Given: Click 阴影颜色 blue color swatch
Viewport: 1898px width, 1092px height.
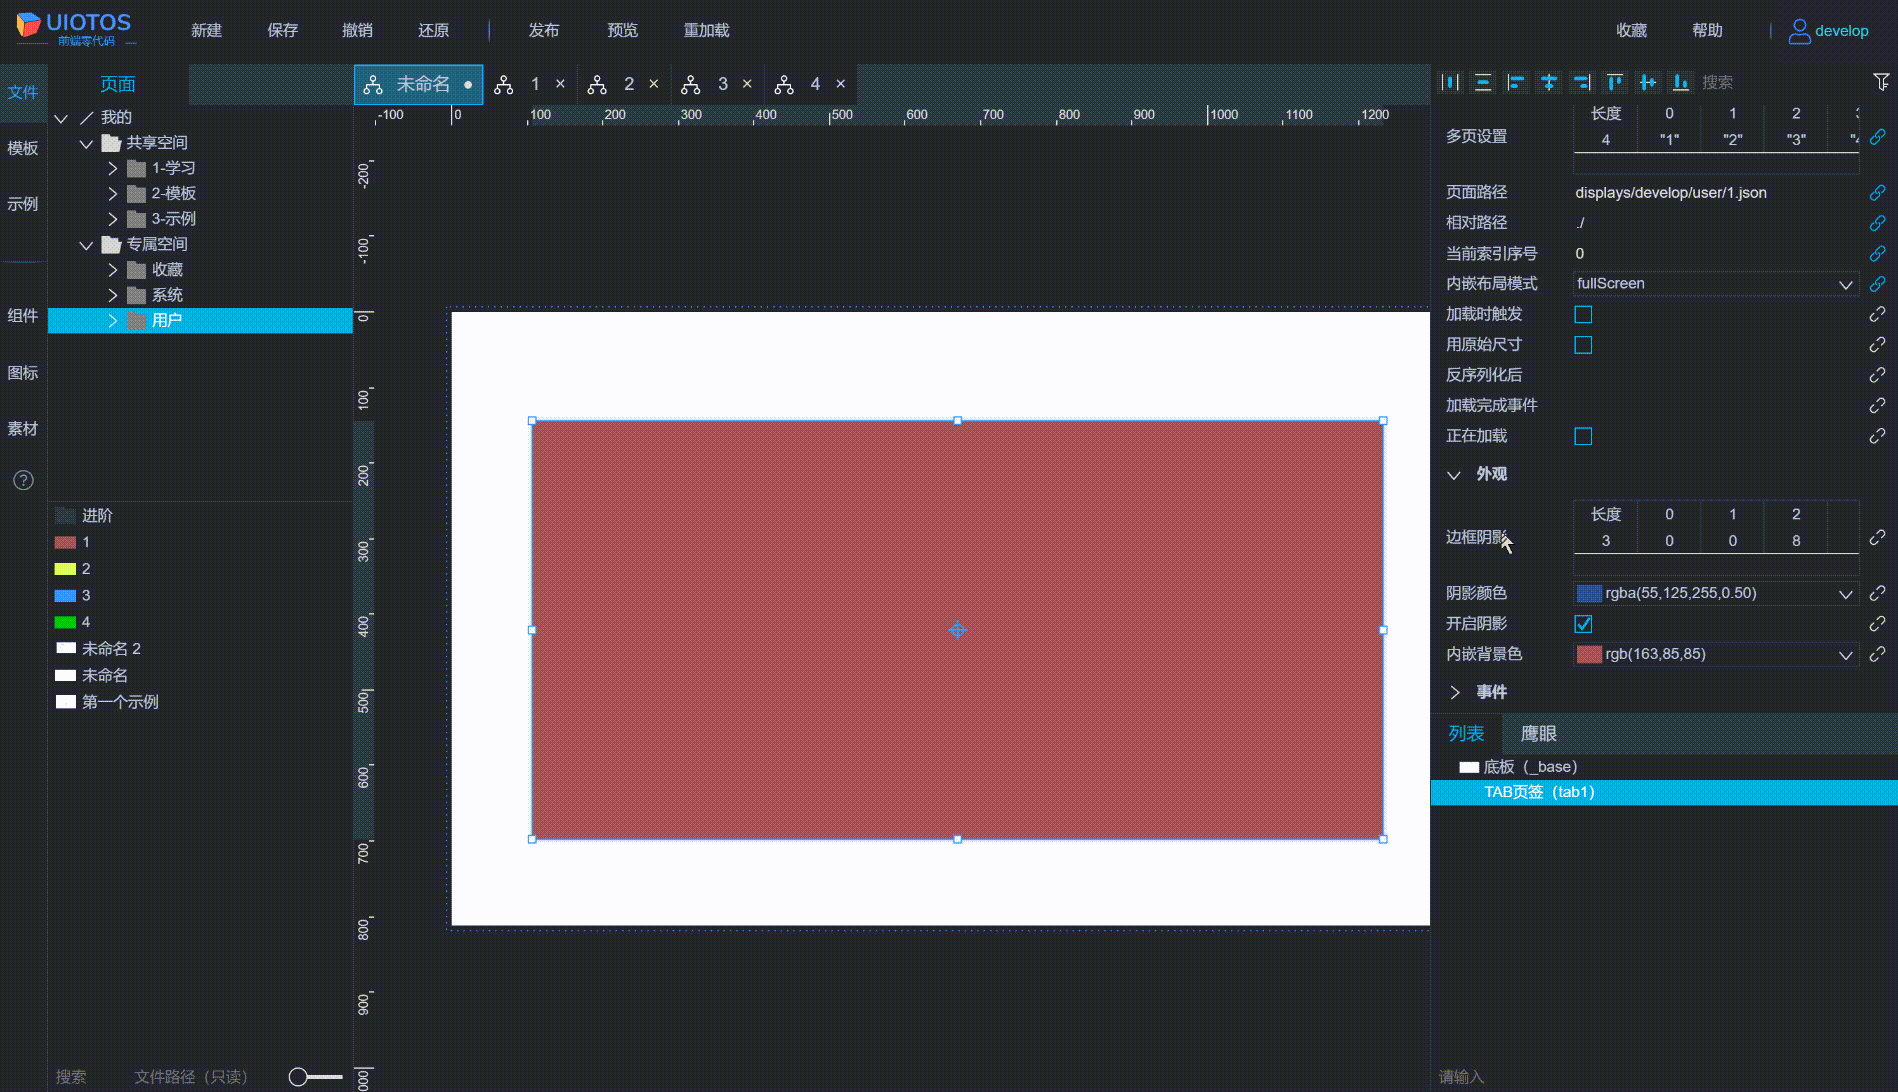Looking at the screenshot, I should click(1589, 594).
